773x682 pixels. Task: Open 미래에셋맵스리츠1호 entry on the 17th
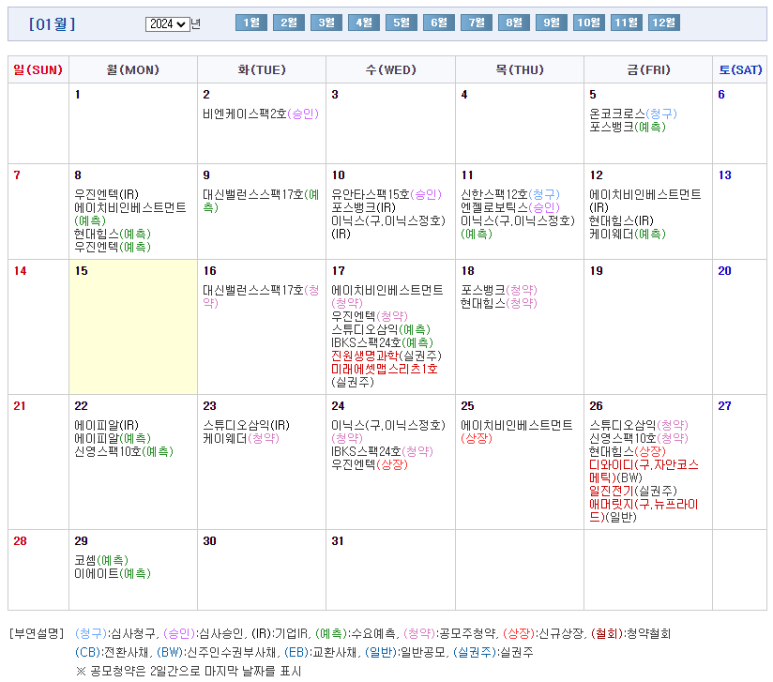click(385, 375)
